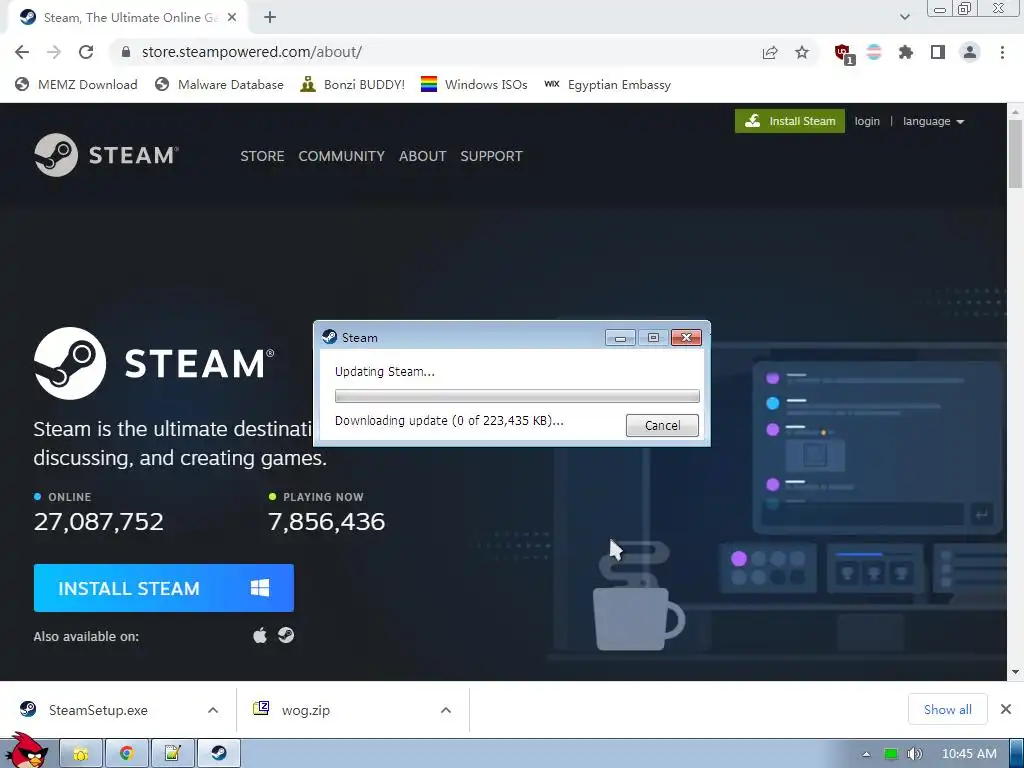
Task: Open the Egyptian Embassy bookmark
Action: pyautogui.click(x=607, y=85)
